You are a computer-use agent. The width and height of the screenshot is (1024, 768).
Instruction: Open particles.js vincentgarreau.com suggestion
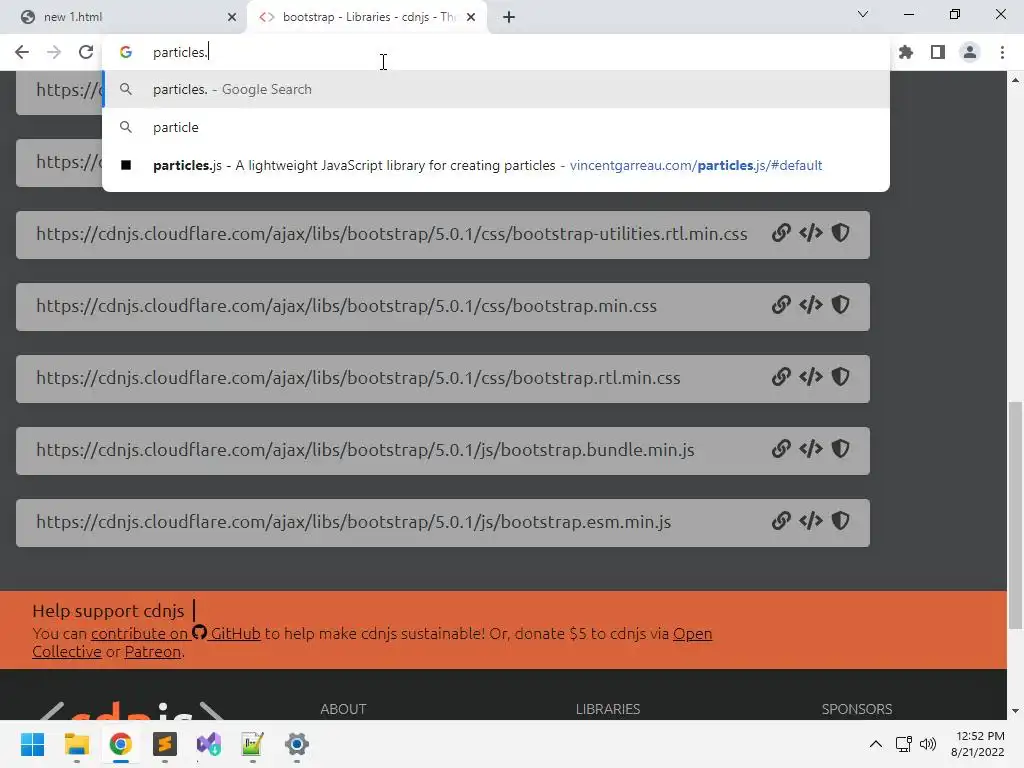click(496, 165)
